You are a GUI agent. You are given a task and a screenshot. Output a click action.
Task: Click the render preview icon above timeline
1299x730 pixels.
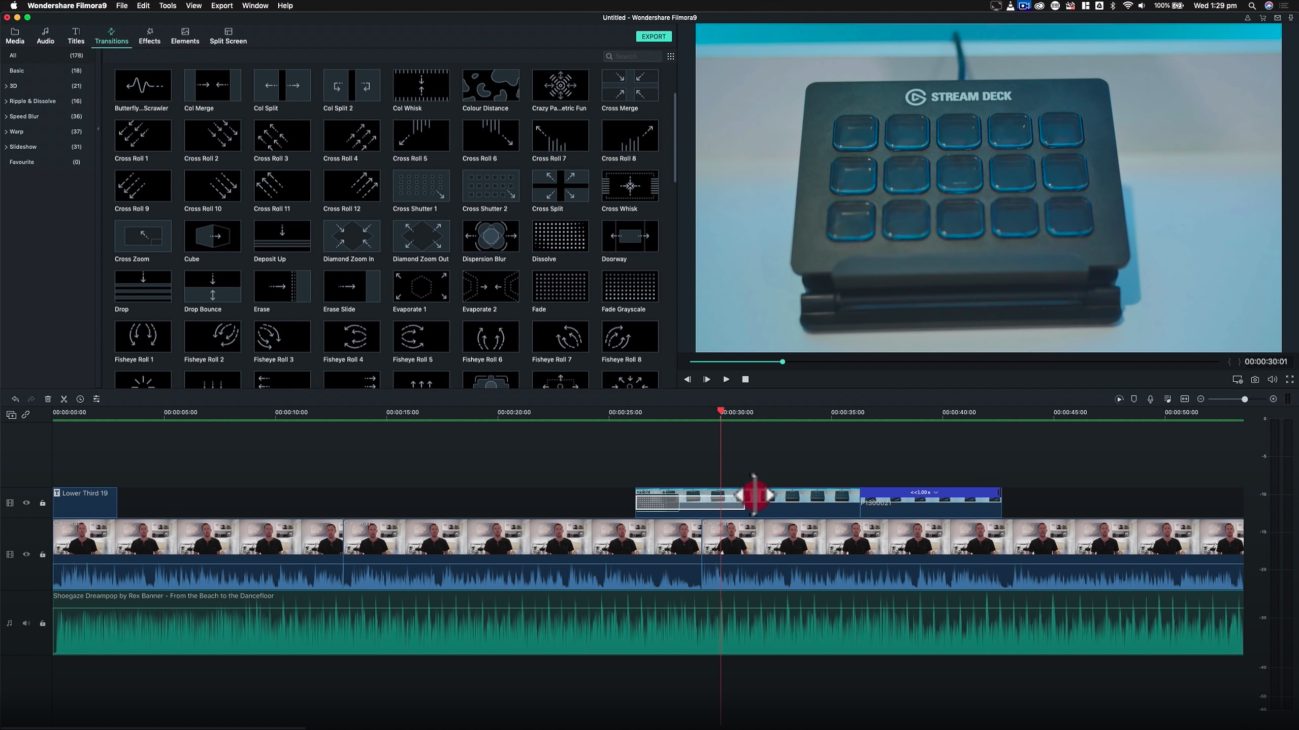pyautogui.click(x=1119, y=399)
